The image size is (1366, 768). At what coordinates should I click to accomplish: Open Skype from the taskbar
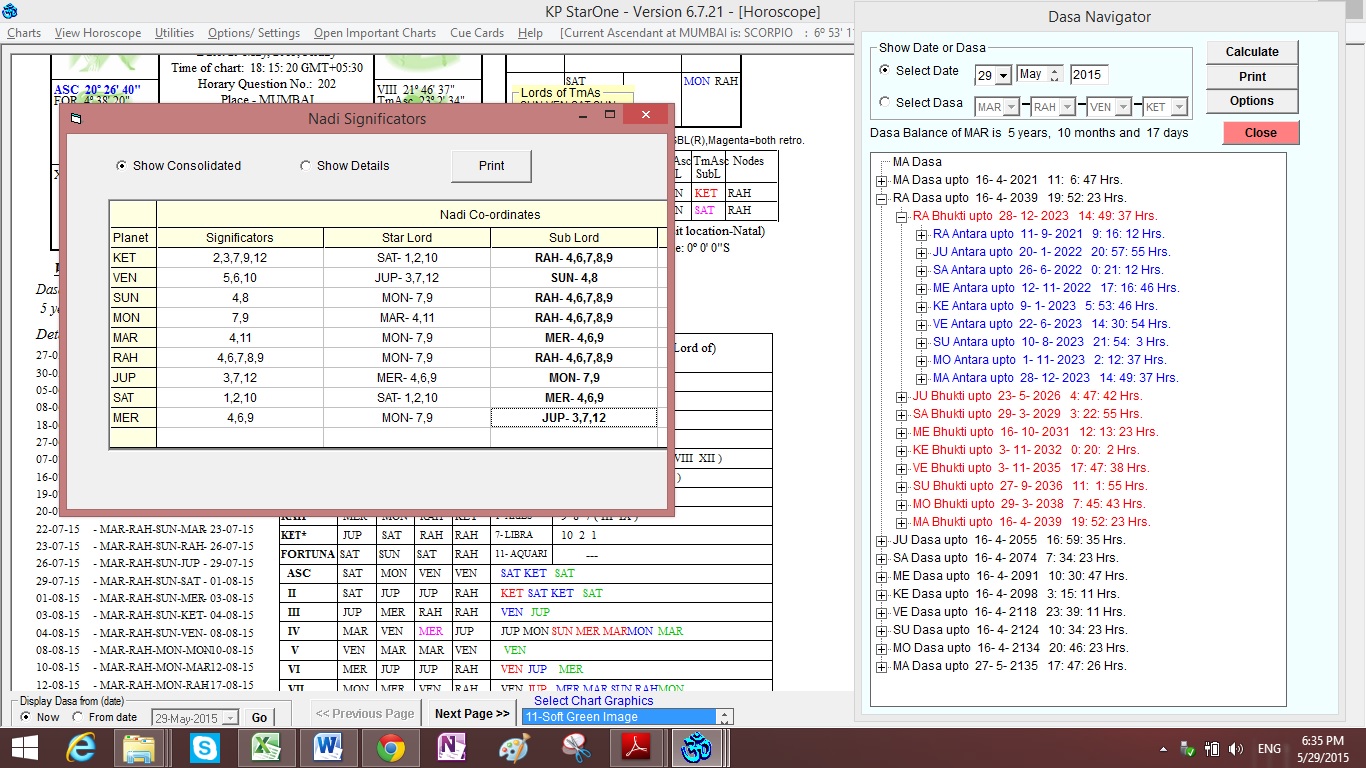(205, 747)
